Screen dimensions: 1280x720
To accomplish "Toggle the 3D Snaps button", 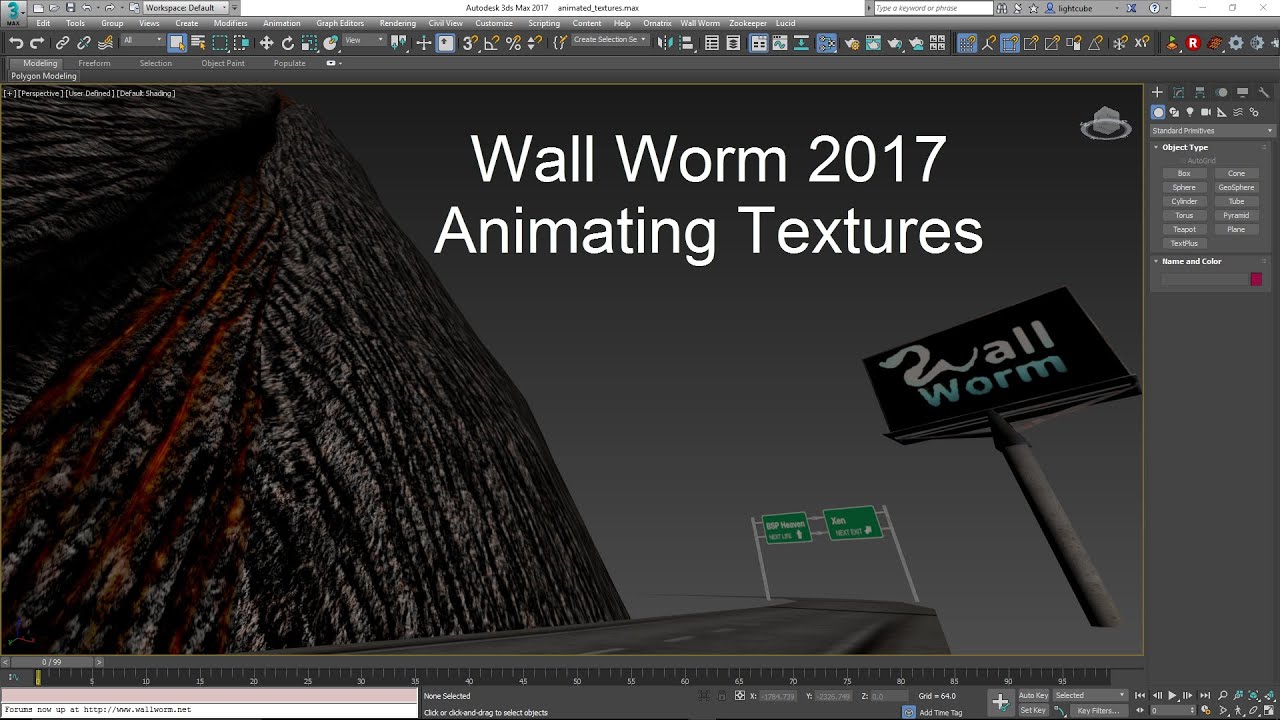I will (470, 43).
